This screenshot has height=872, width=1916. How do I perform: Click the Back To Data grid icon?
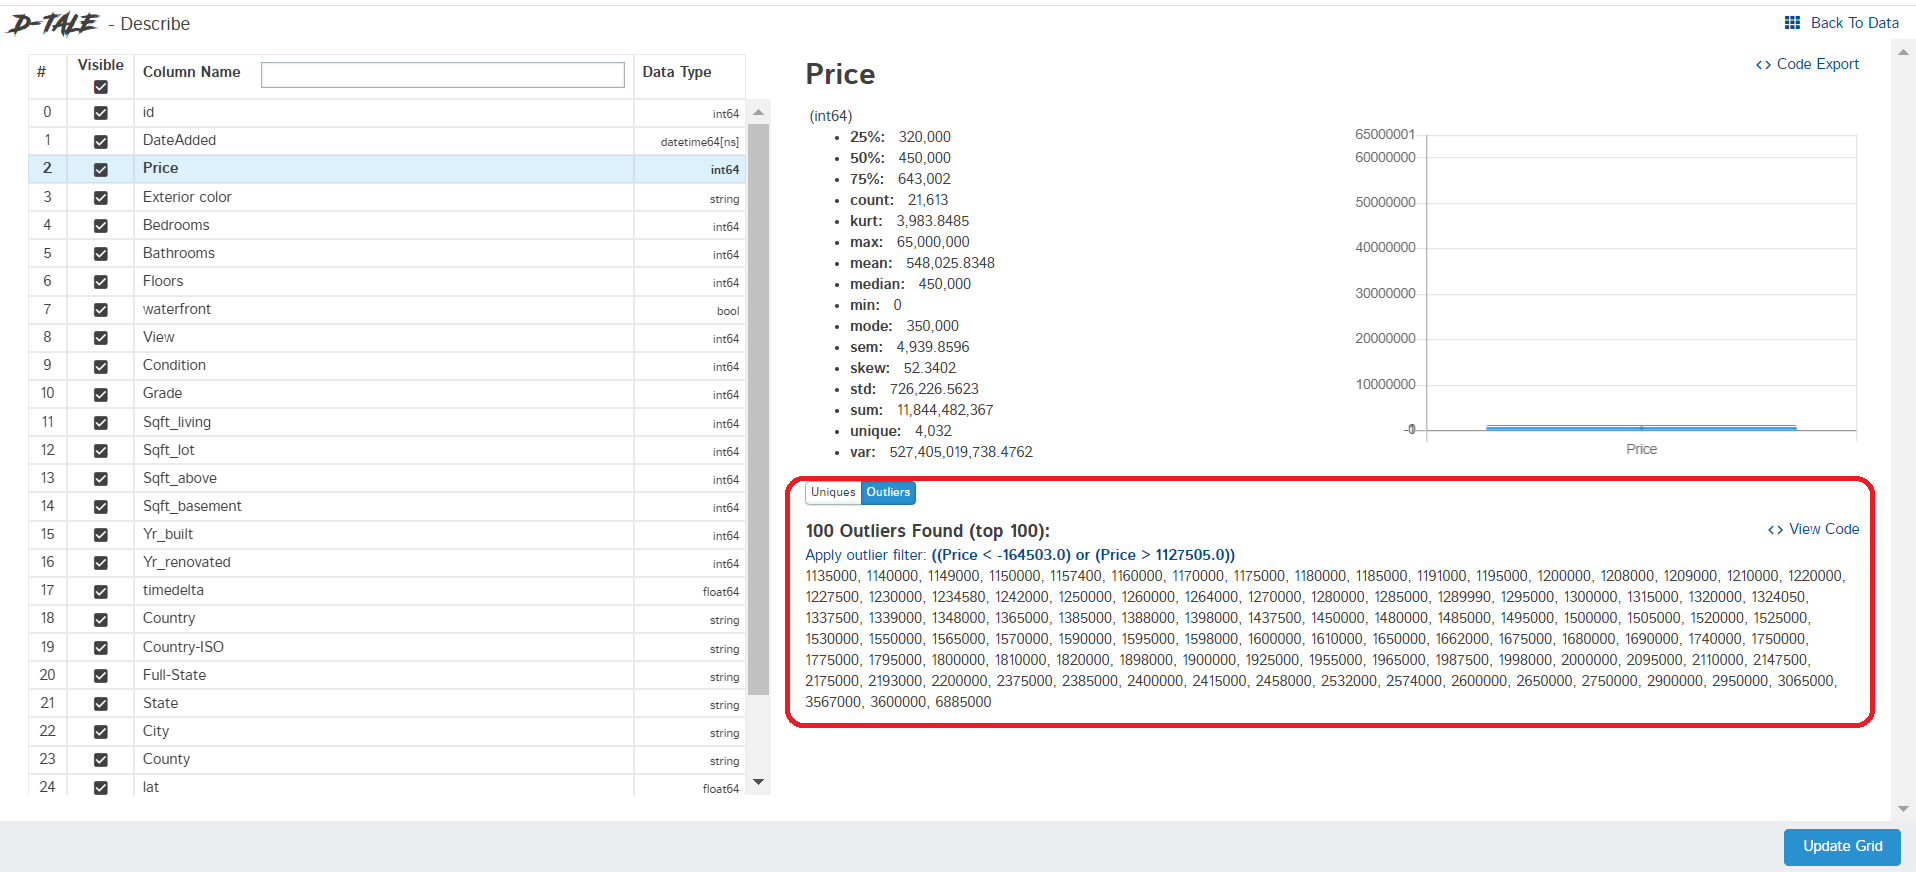pos(1792,23)
